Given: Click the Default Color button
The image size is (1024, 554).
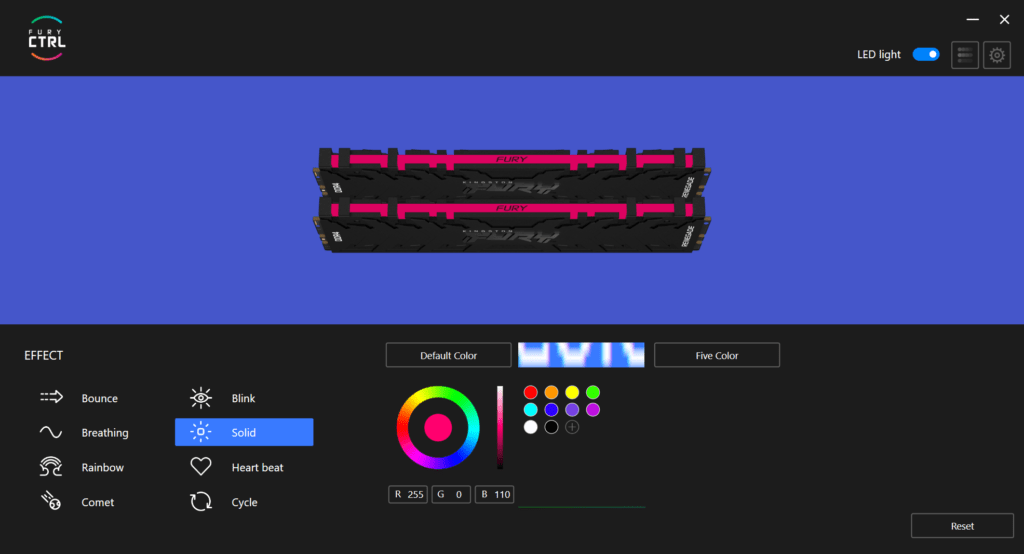Looking at the screenshot, I should tap(449, 355).
